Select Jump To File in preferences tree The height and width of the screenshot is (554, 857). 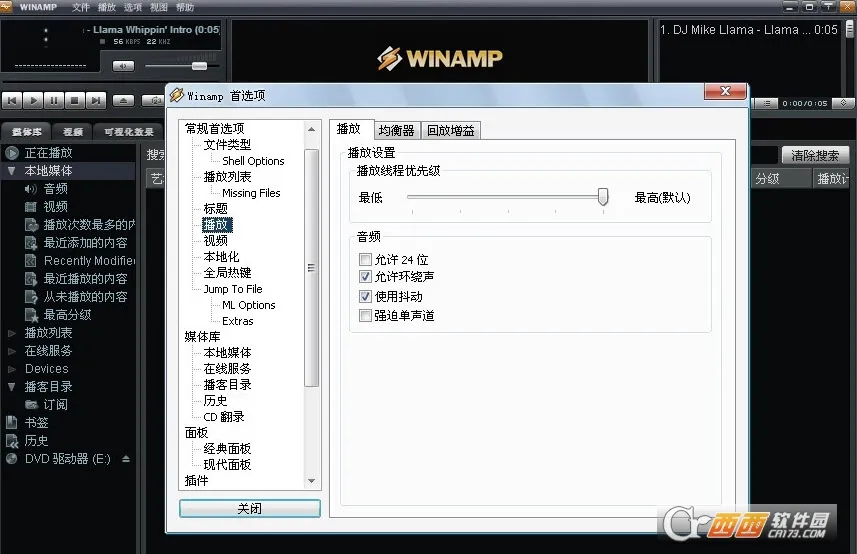[233, 289]
